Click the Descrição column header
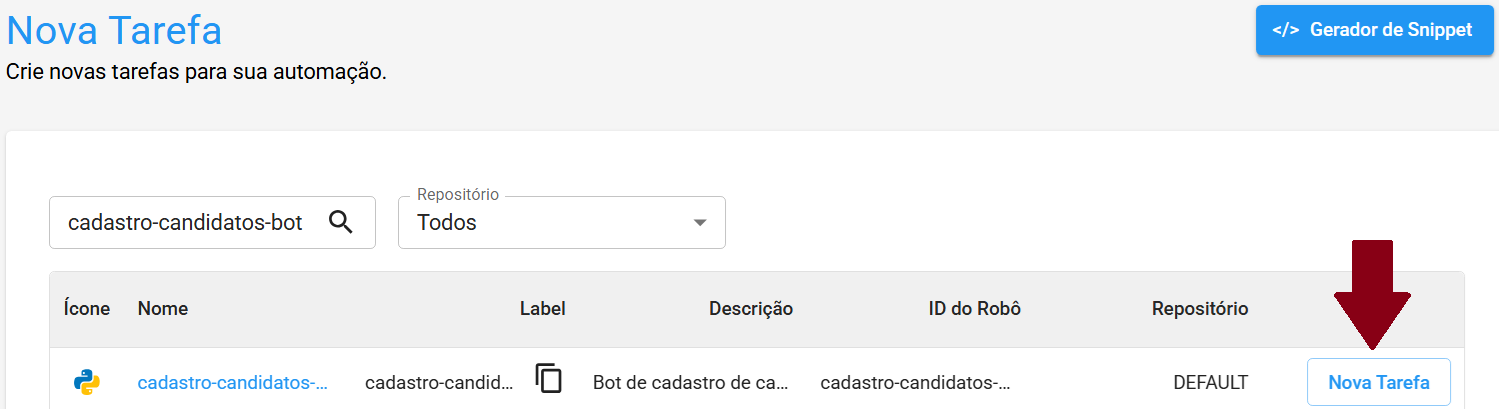This screenshot has width=1499, height=409. [x=751, y=309]
